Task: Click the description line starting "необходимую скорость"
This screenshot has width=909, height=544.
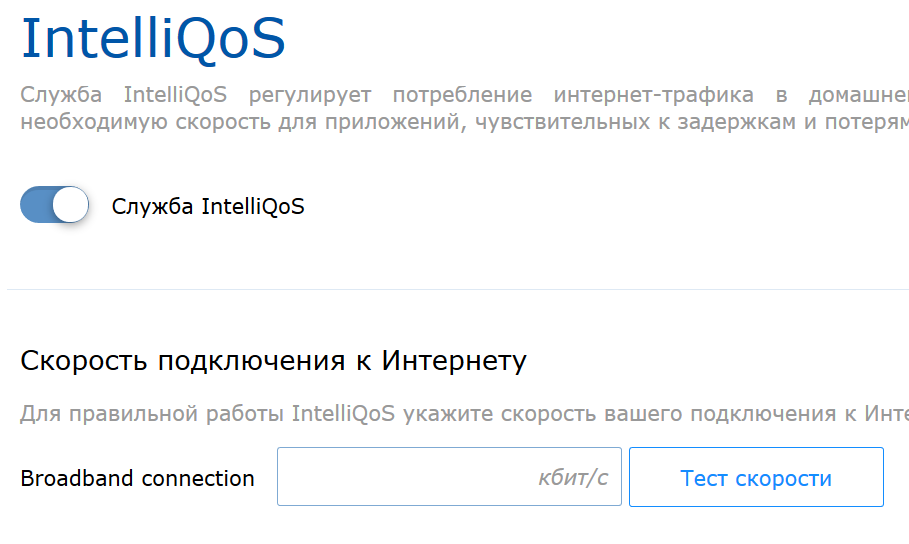Action: coord(464,122)
